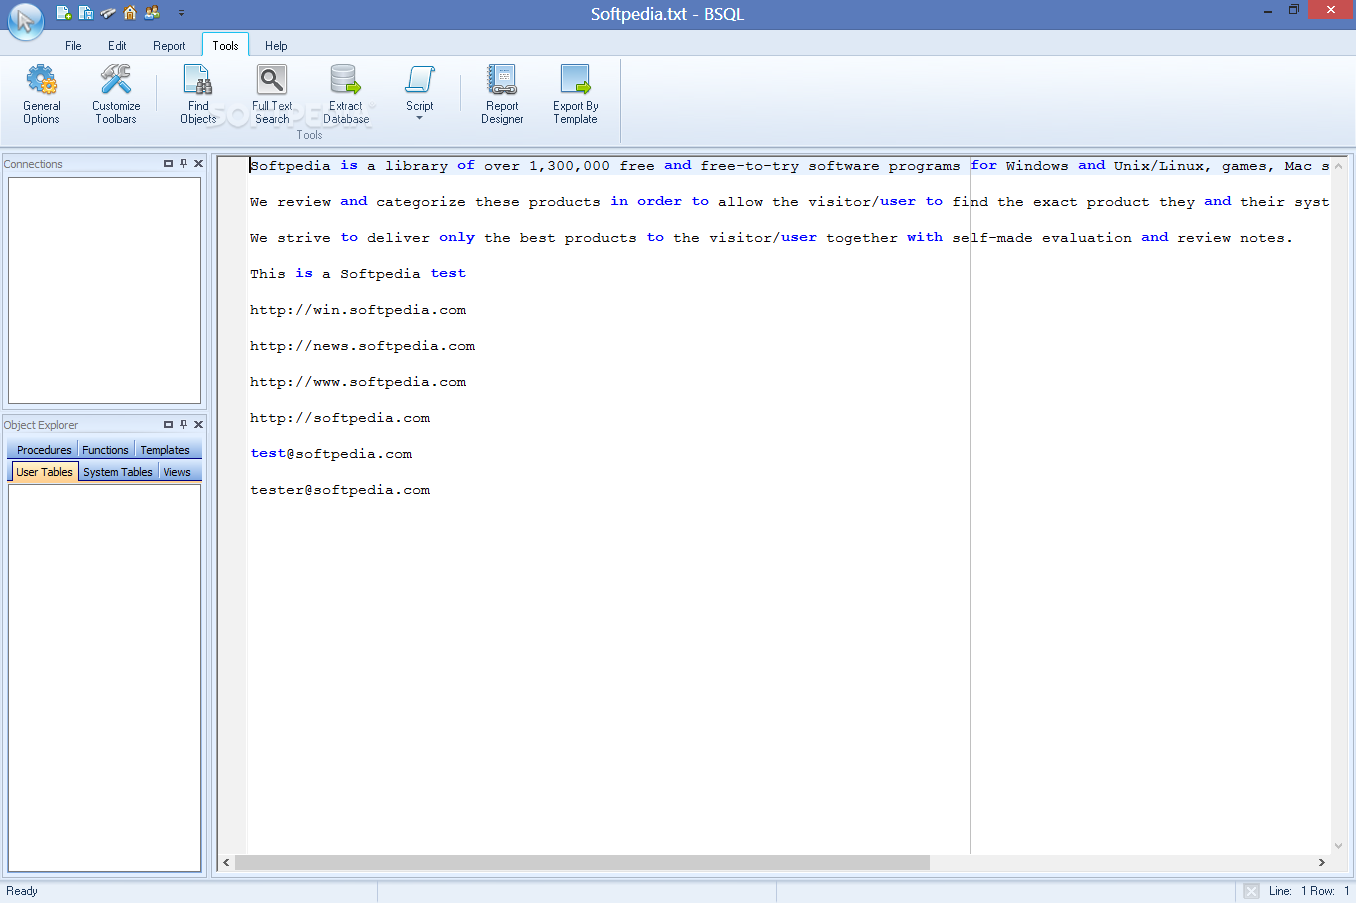The width and height of the screenshot is (1356, 903).
Task: Maximize the Connections panel
Action: pos(168,163)
